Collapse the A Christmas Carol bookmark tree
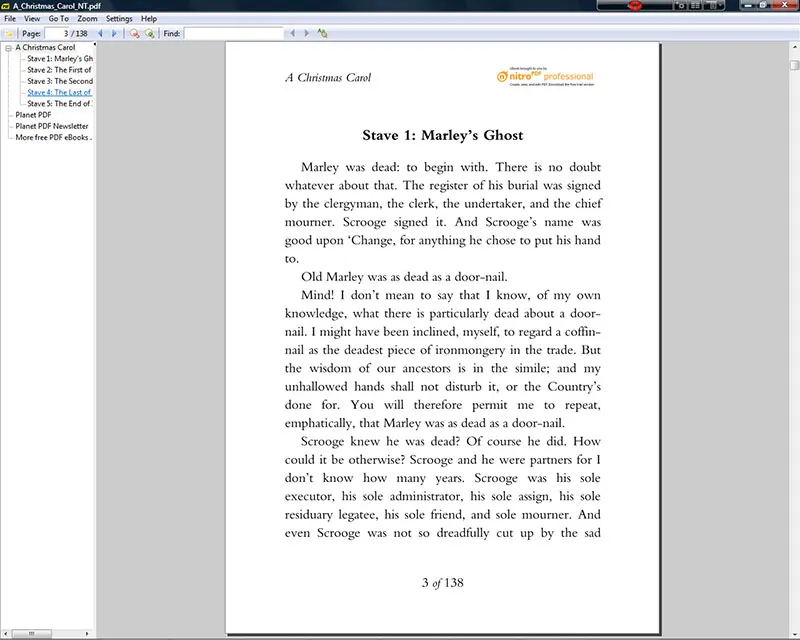 tap(6, 47)
